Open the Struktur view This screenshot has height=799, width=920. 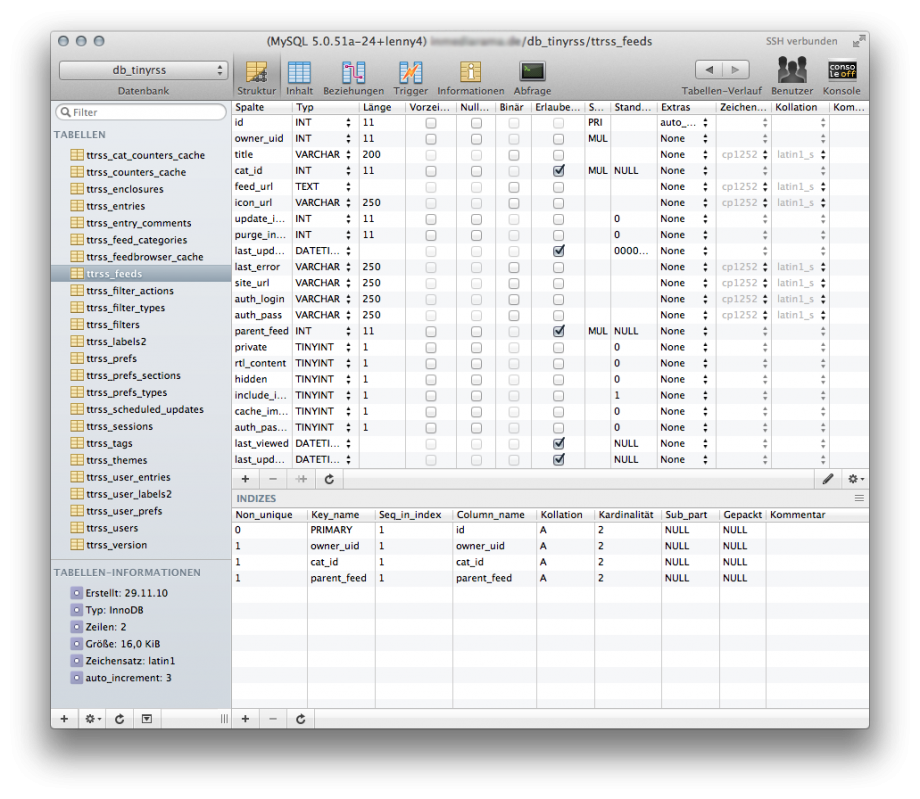click(x=256, y=78)
